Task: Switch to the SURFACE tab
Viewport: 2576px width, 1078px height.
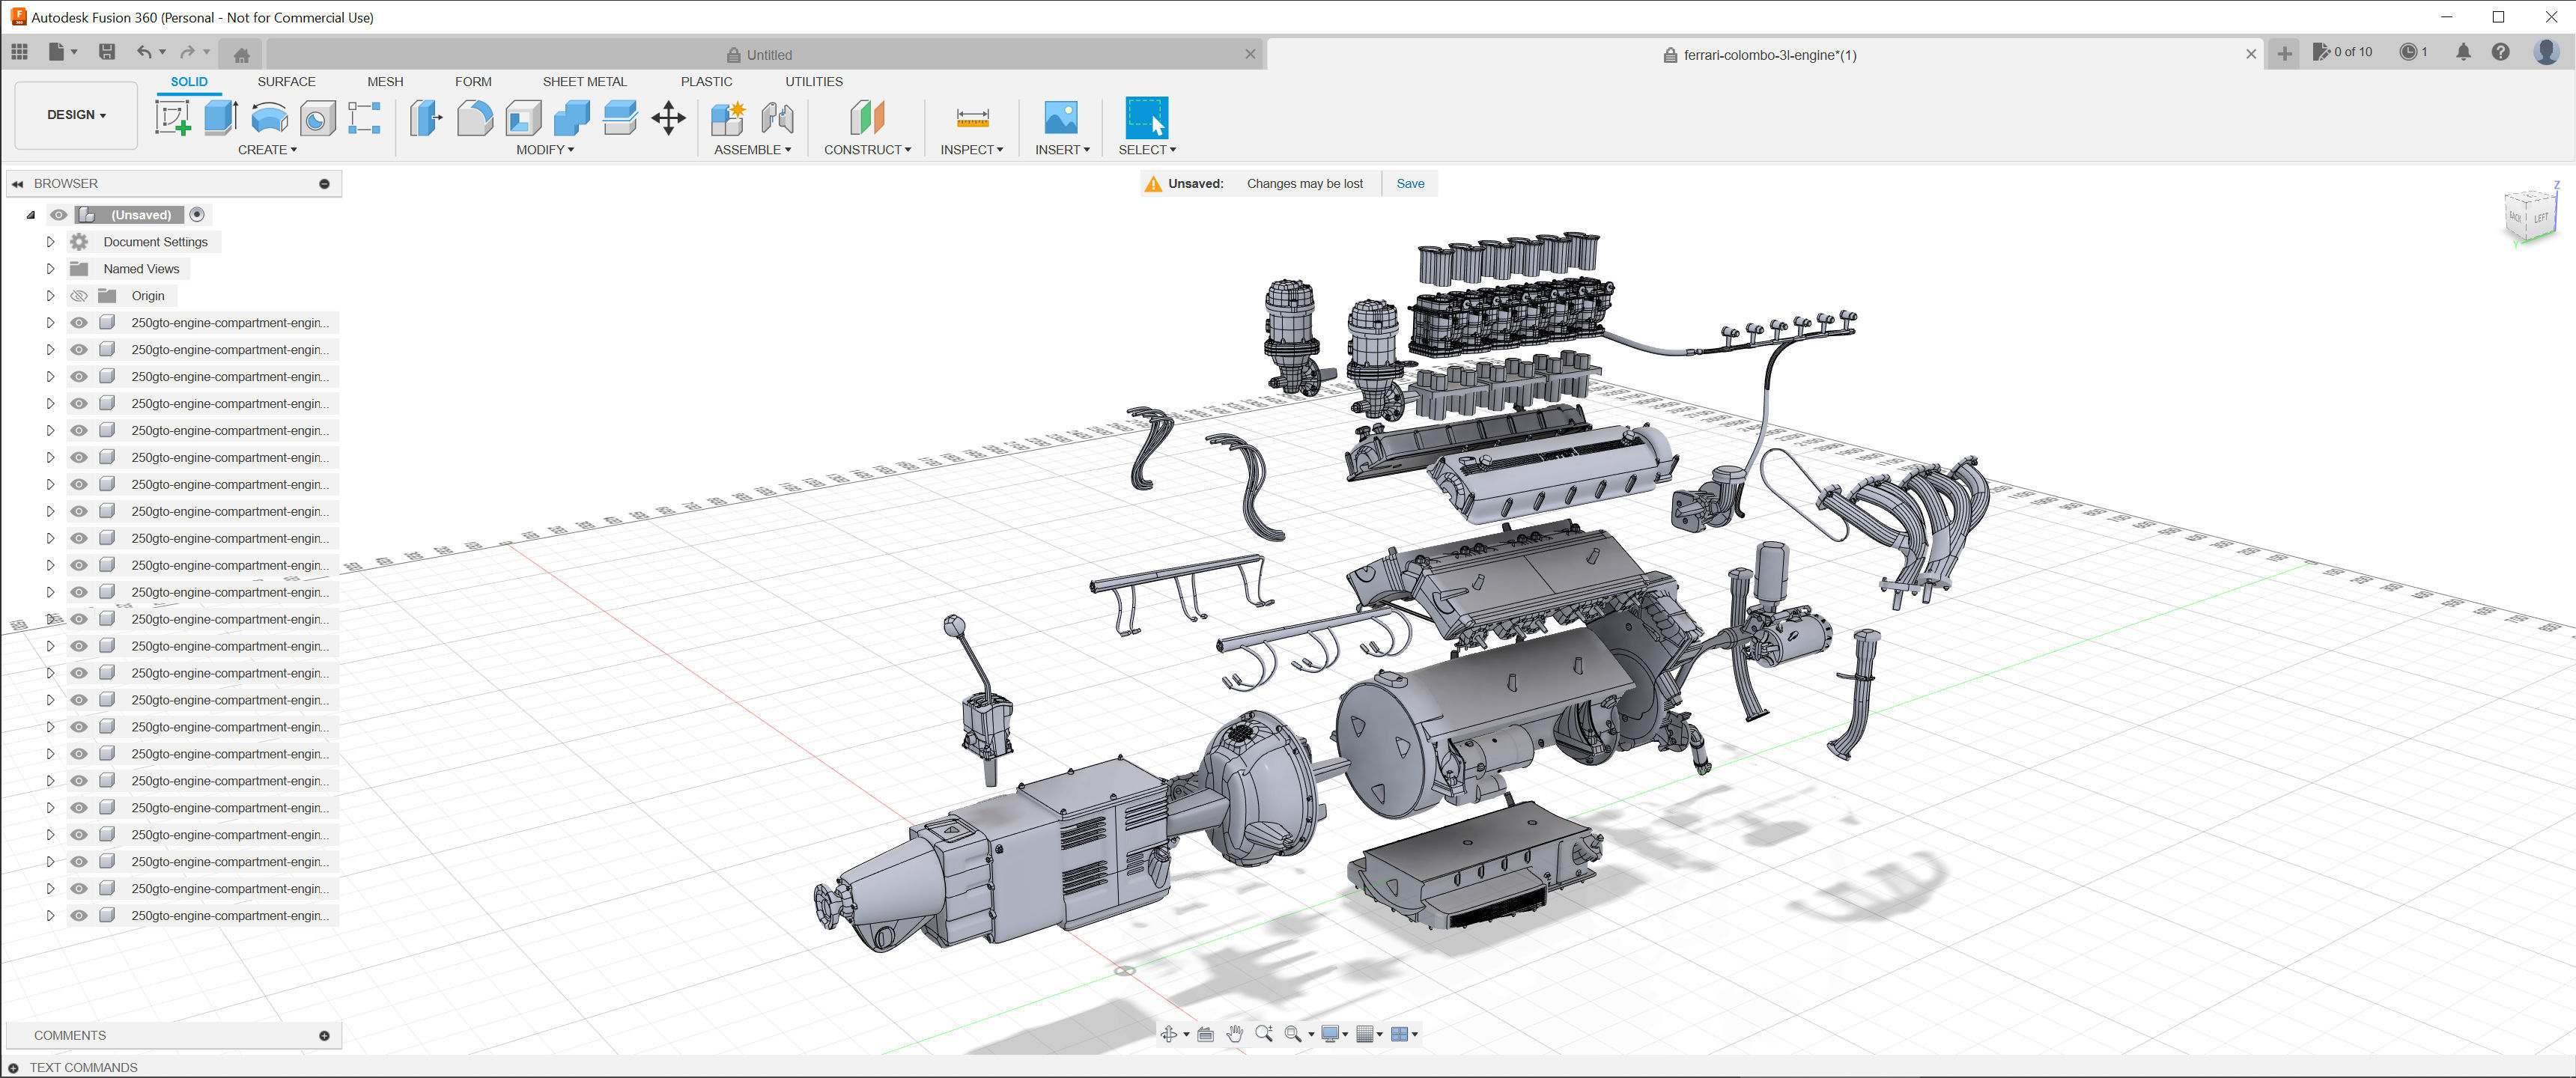Action: click(x=286, y=82)
